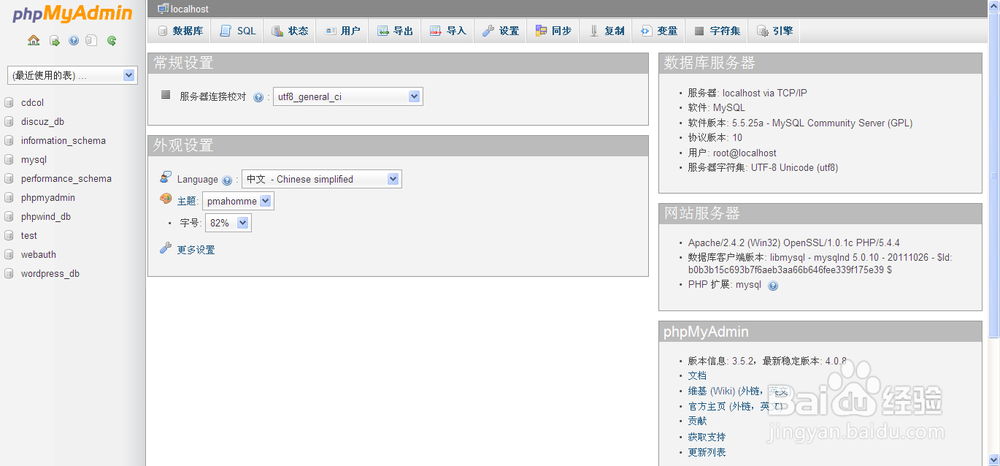Screen dimensions: 1000x466
Task: Click the wrench icon beside 更多设置
Action: point(165,248)
